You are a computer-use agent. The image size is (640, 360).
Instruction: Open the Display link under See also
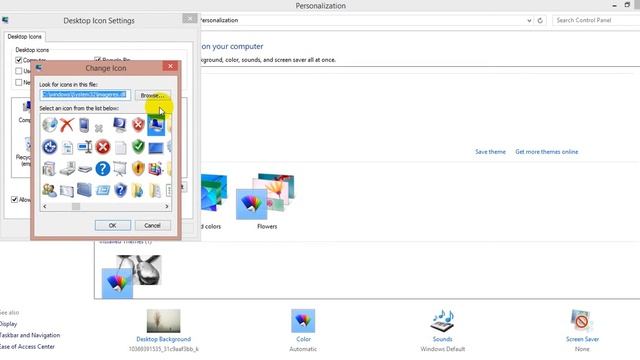9,324
